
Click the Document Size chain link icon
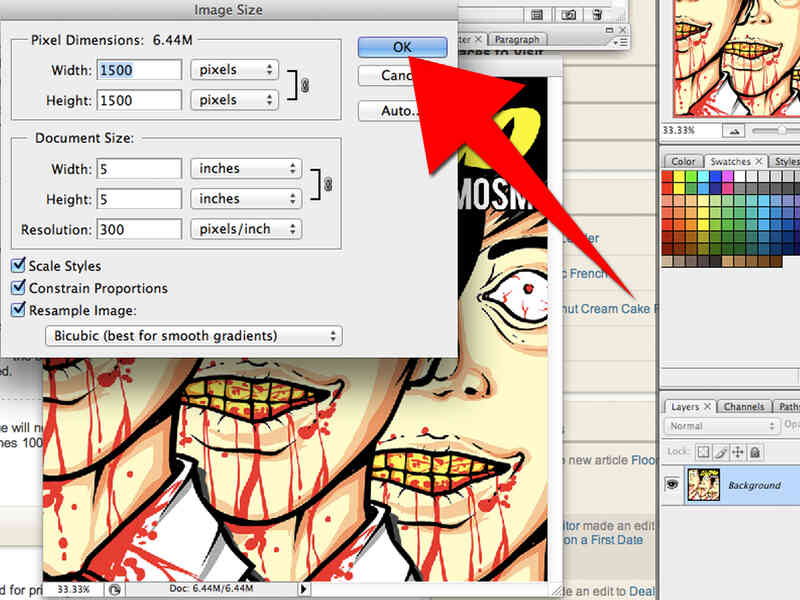(328, 184)
